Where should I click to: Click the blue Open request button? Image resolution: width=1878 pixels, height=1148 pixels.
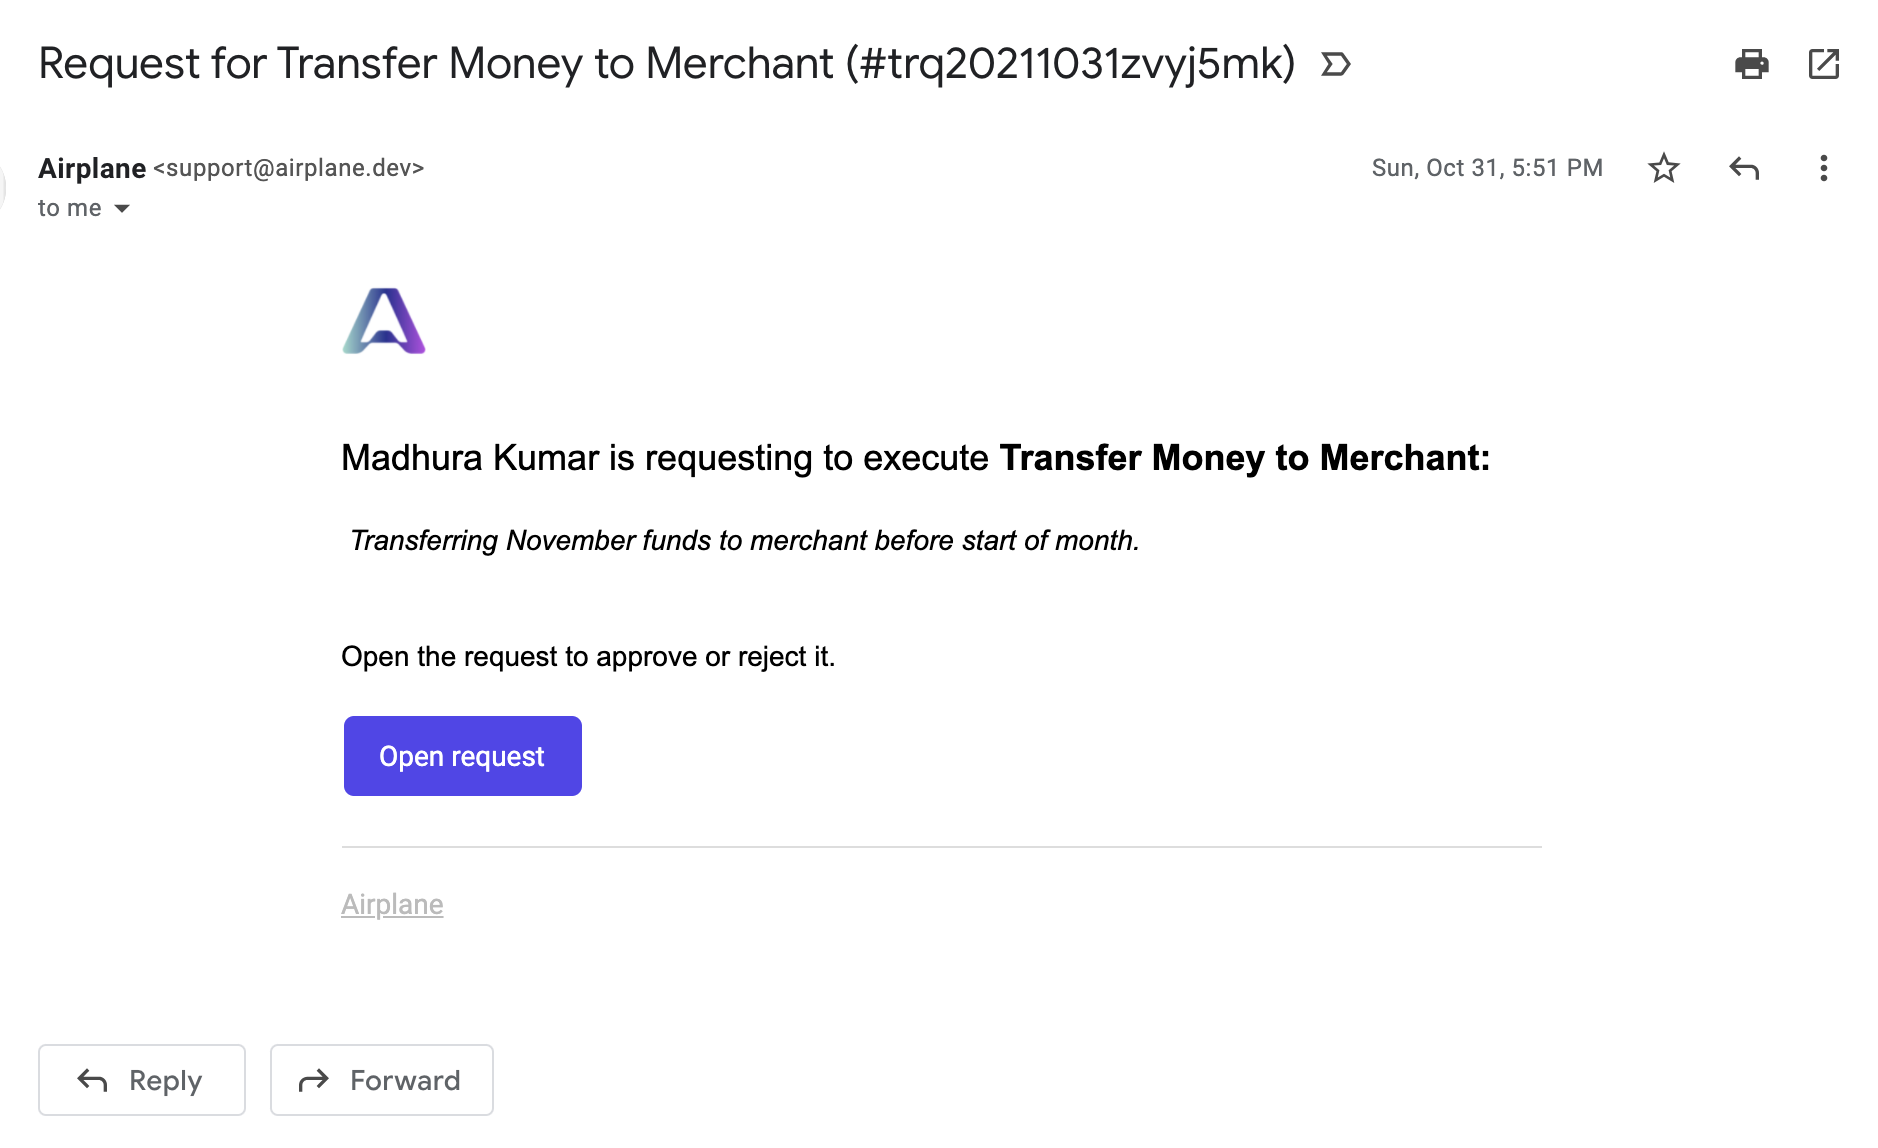[463, 756]
